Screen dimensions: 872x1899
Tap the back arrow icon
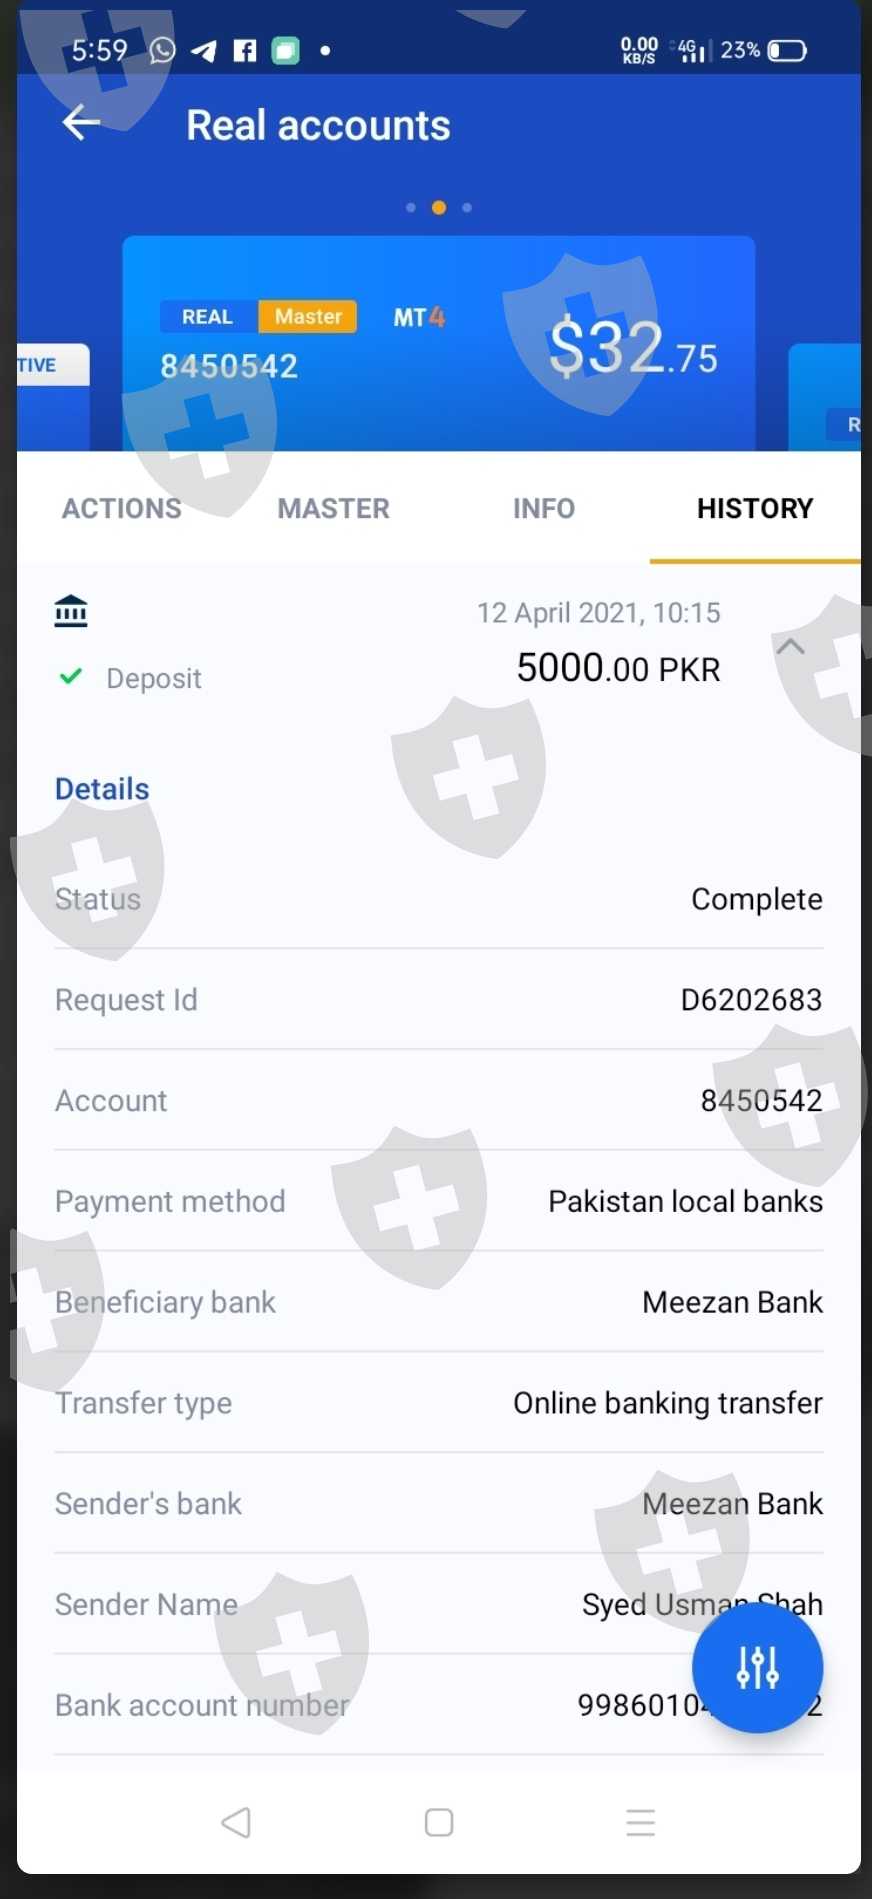click(81, 123)
